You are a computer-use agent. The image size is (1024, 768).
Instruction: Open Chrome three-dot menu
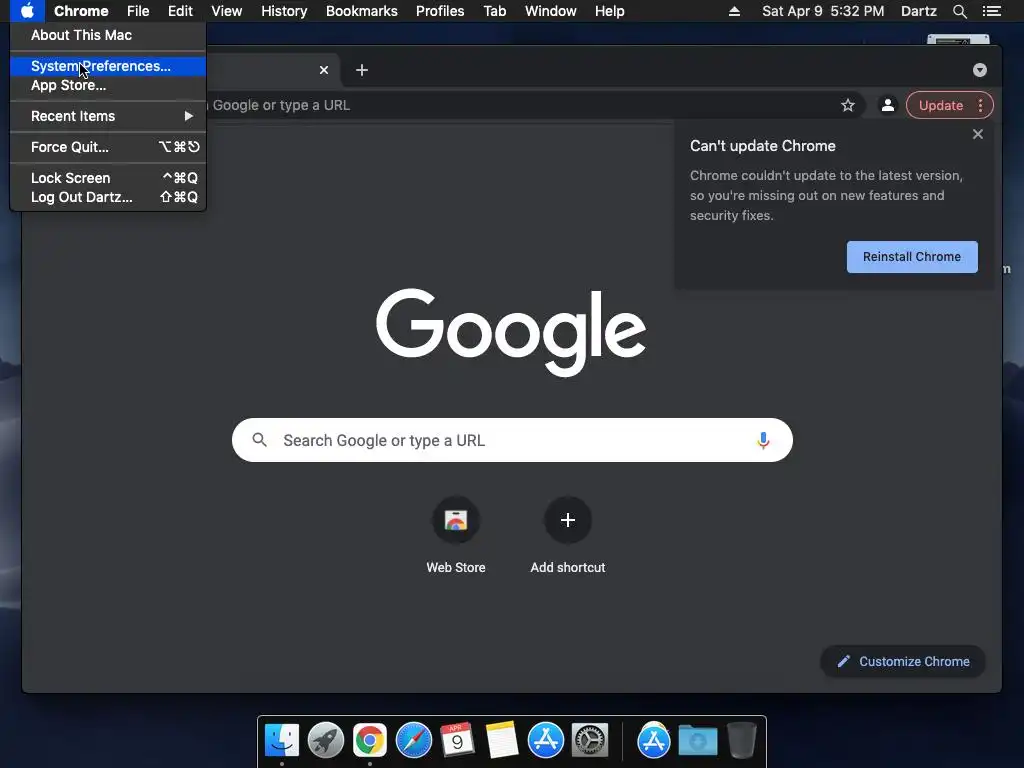coord(980,105)
